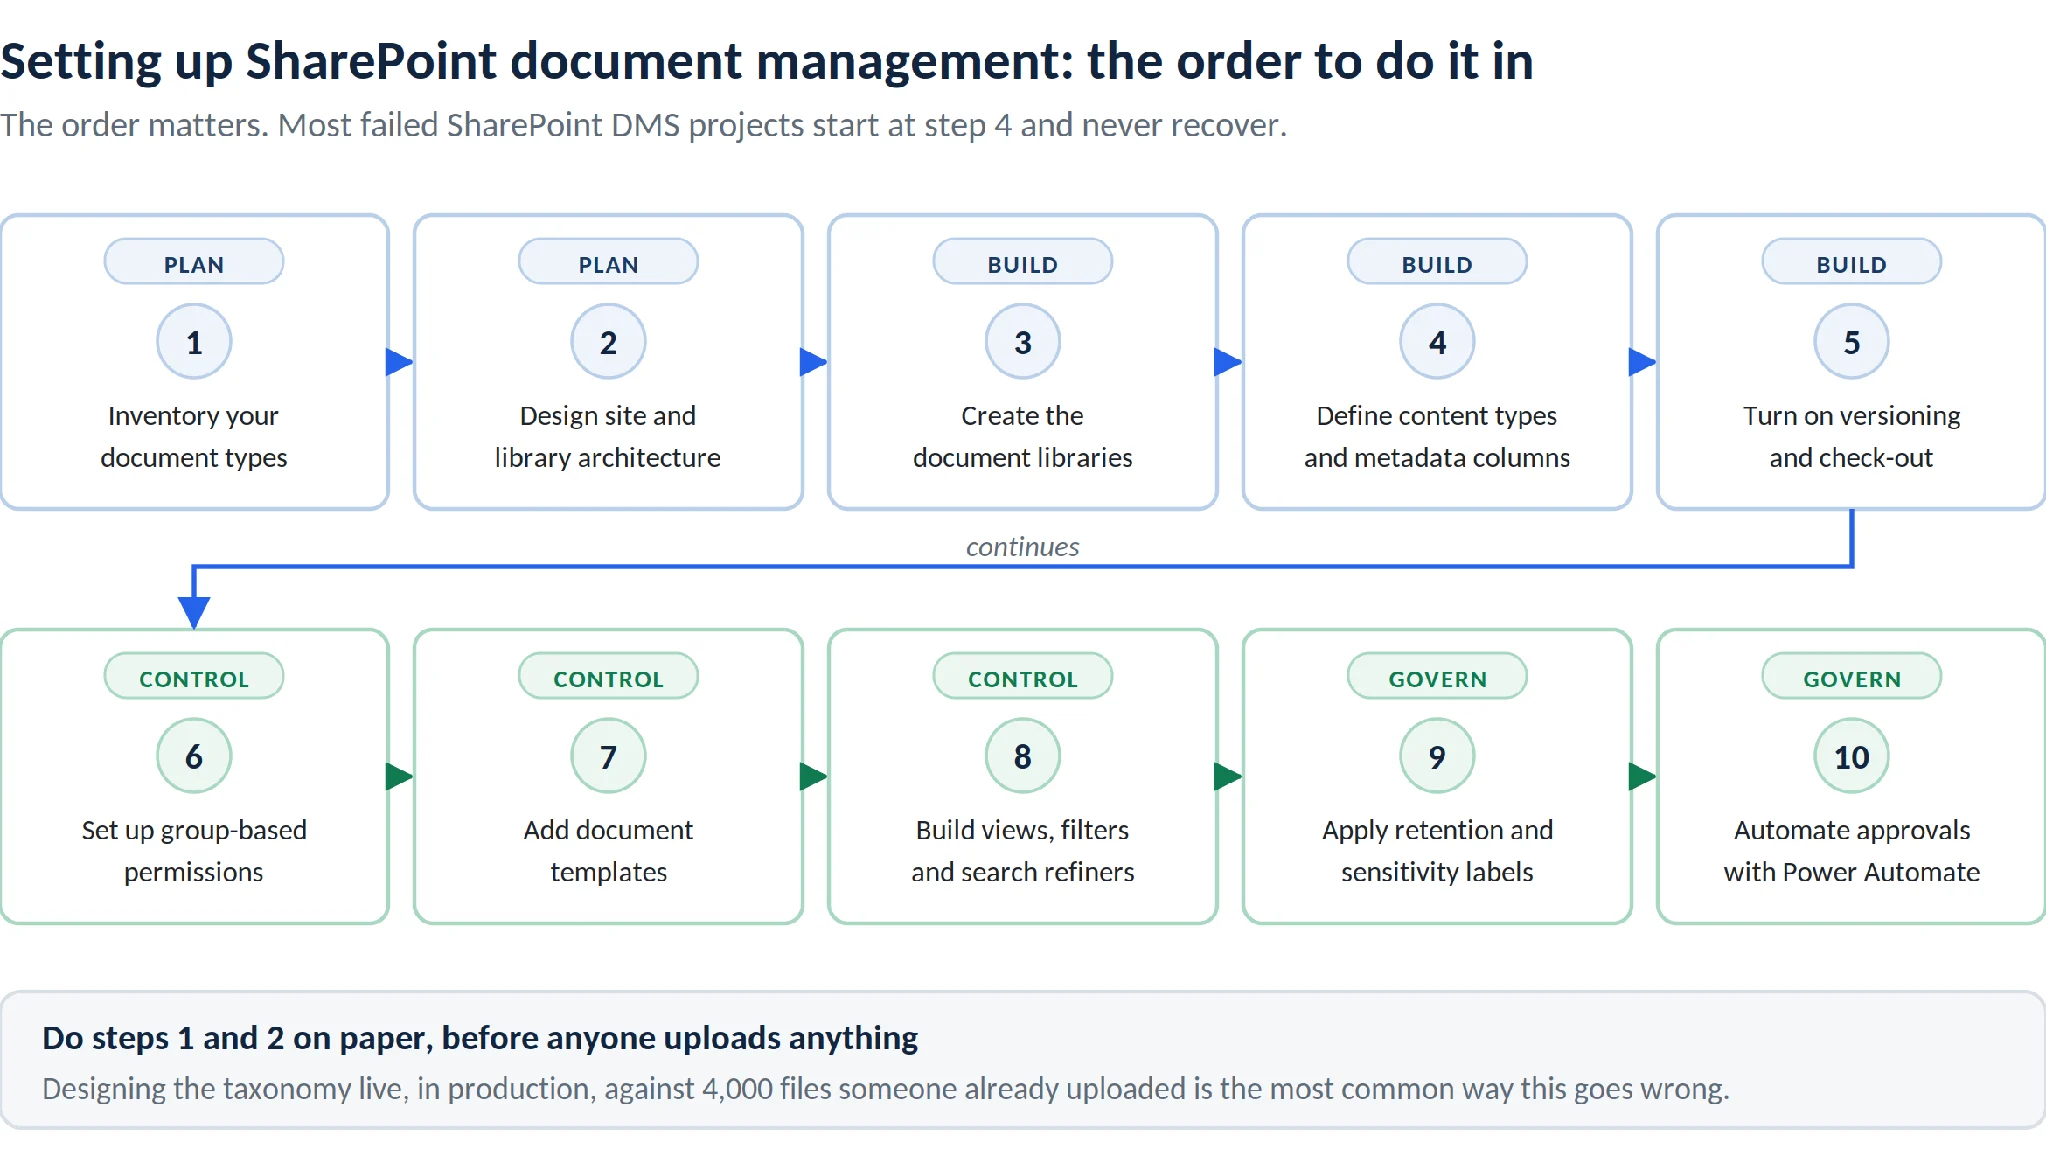Click the 'Designing the taxonomy live' sentence
Viewport: 2046px width, 1170px height.
coord(886,1089)
